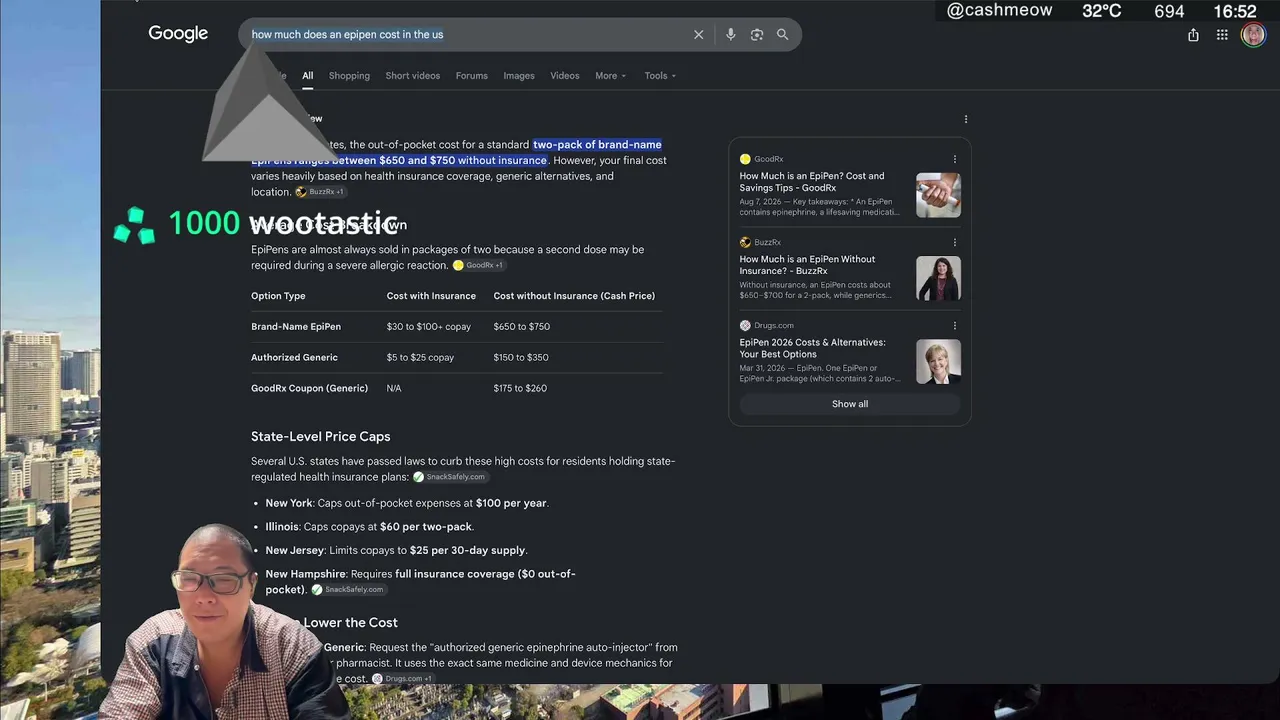Switch to the Short videos tab
This screenshot has height=720, width=1280.
413,76
